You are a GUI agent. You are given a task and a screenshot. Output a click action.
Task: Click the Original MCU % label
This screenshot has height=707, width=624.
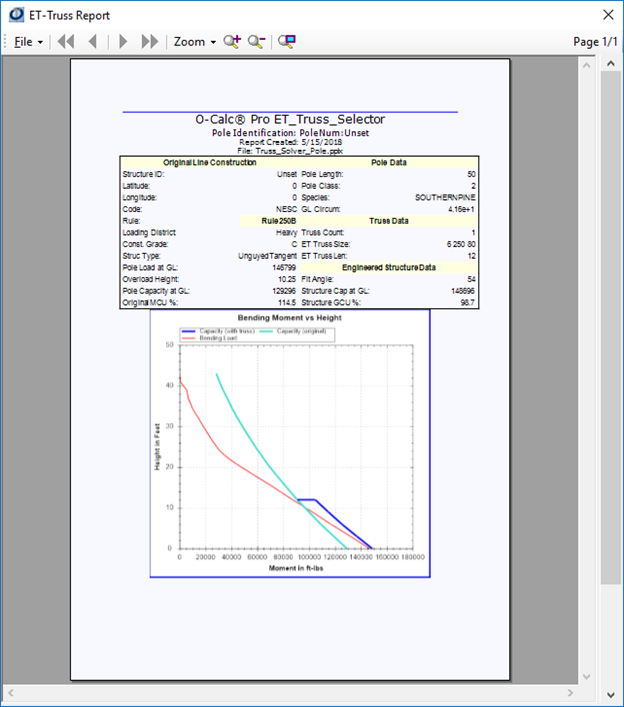150,303
